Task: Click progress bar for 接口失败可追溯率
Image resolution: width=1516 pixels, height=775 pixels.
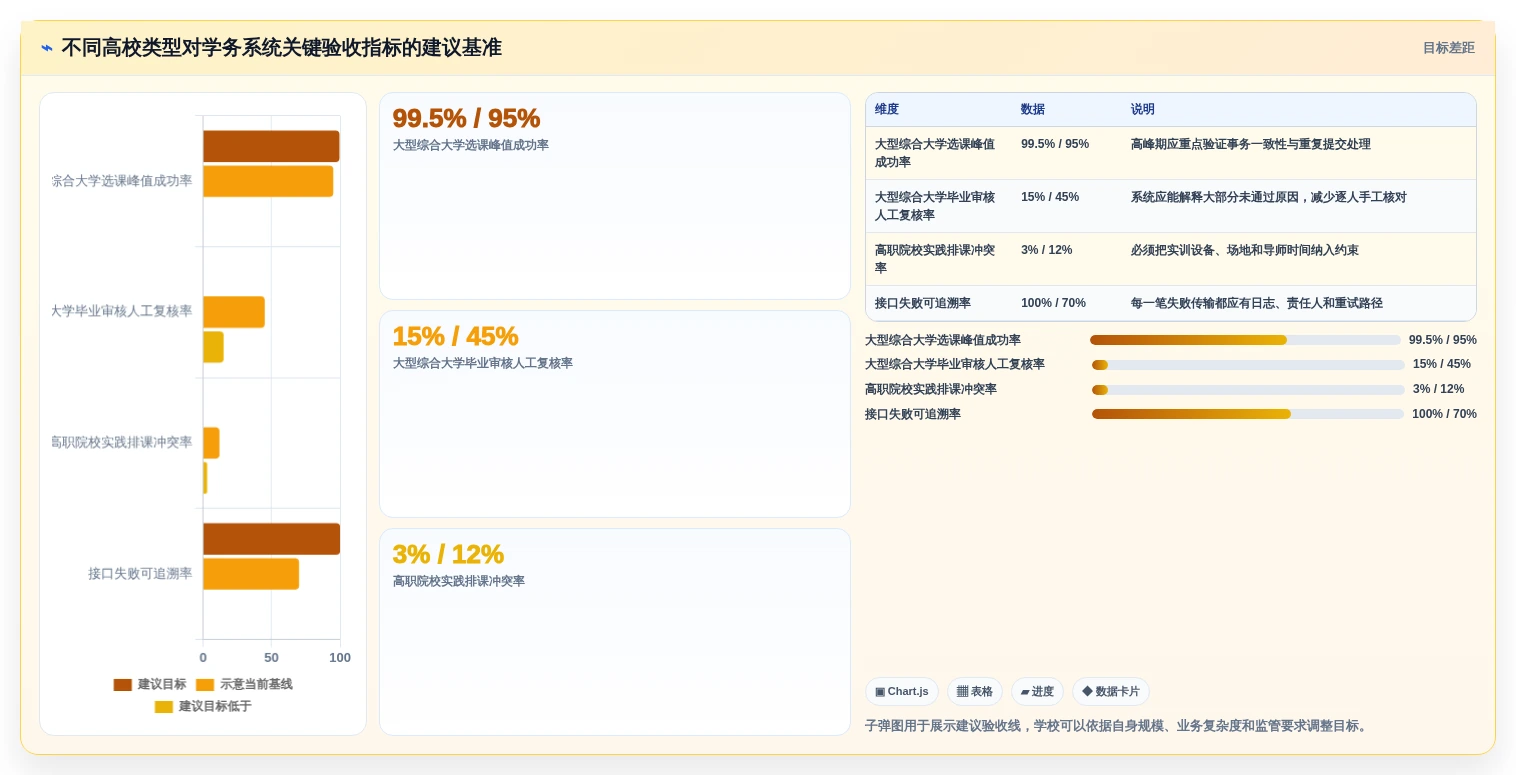Action: pos(1248,414)
